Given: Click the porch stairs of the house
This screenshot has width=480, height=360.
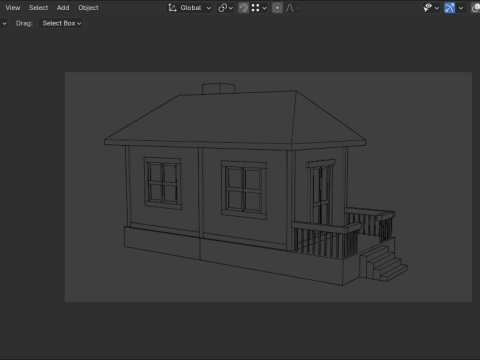Looking at the screenshot, I should (x=384, y=263).
